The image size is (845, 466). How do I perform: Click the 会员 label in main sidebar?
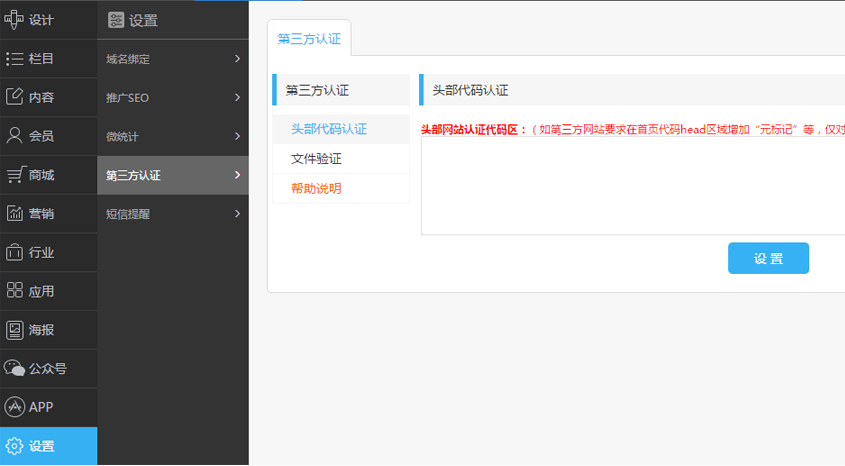pos(41,136)
